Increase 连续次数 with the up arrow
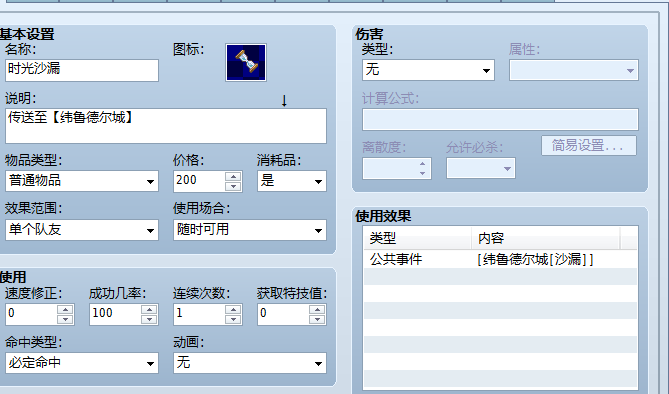 click(x=233, y=309)
